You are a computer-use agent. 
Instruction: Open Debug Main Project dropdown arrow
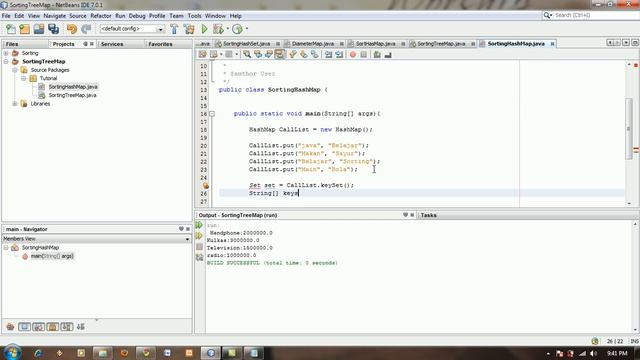pyautogui.click(x=227, y=29)
